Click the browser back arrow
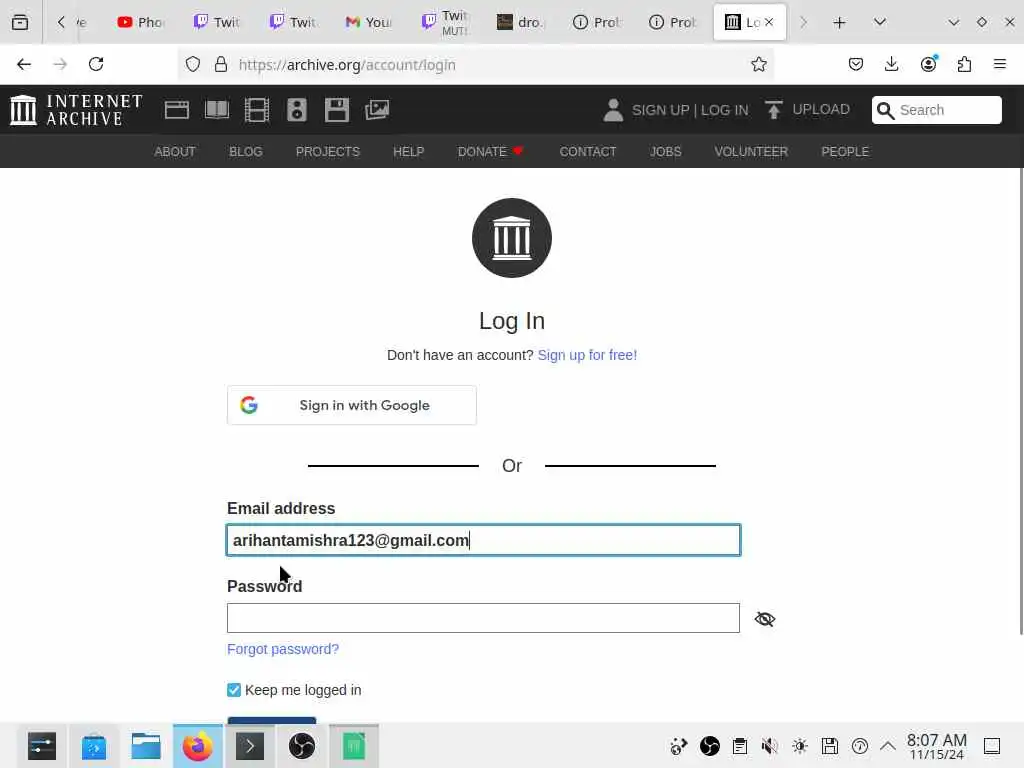This screenshot has width=1024, height=768. (x=24, y=64)
